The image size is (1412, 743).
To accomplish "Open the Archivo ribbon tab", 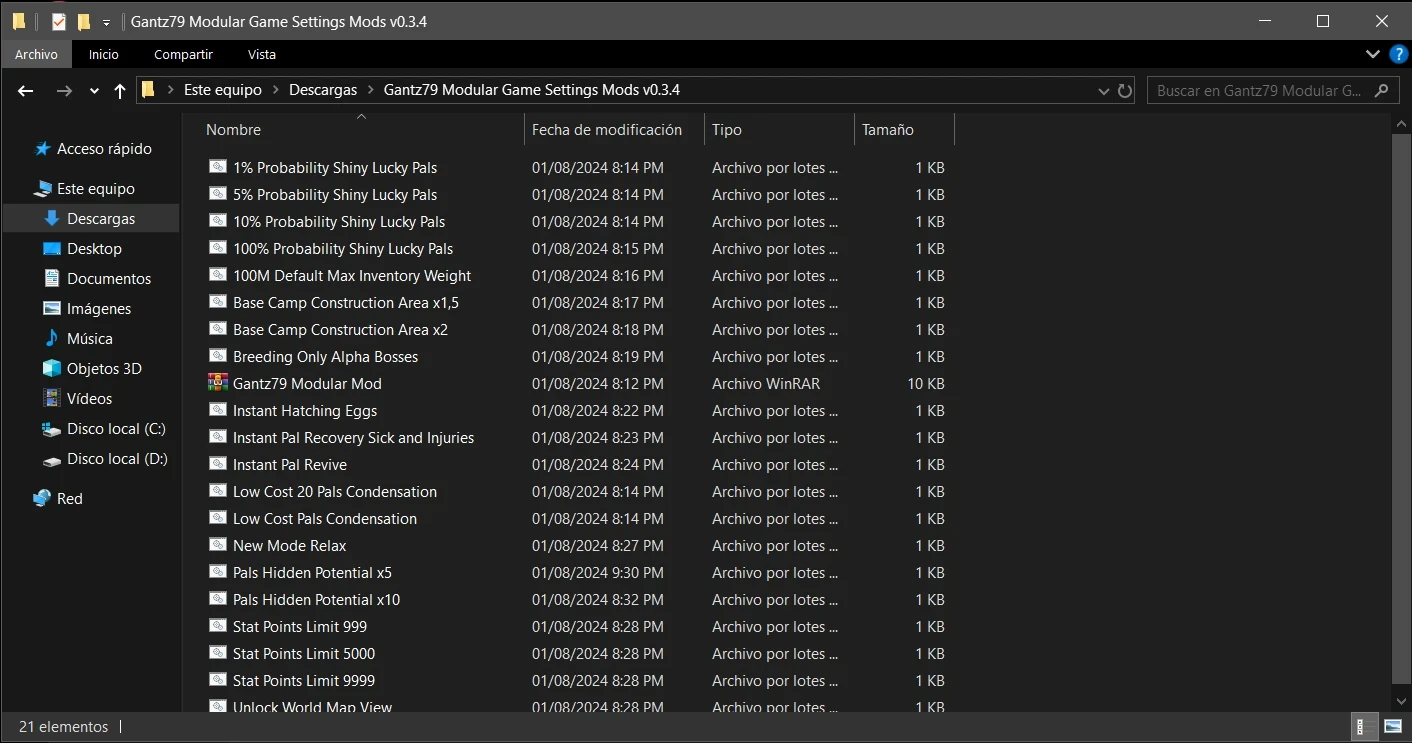I will tap(36, 54).
